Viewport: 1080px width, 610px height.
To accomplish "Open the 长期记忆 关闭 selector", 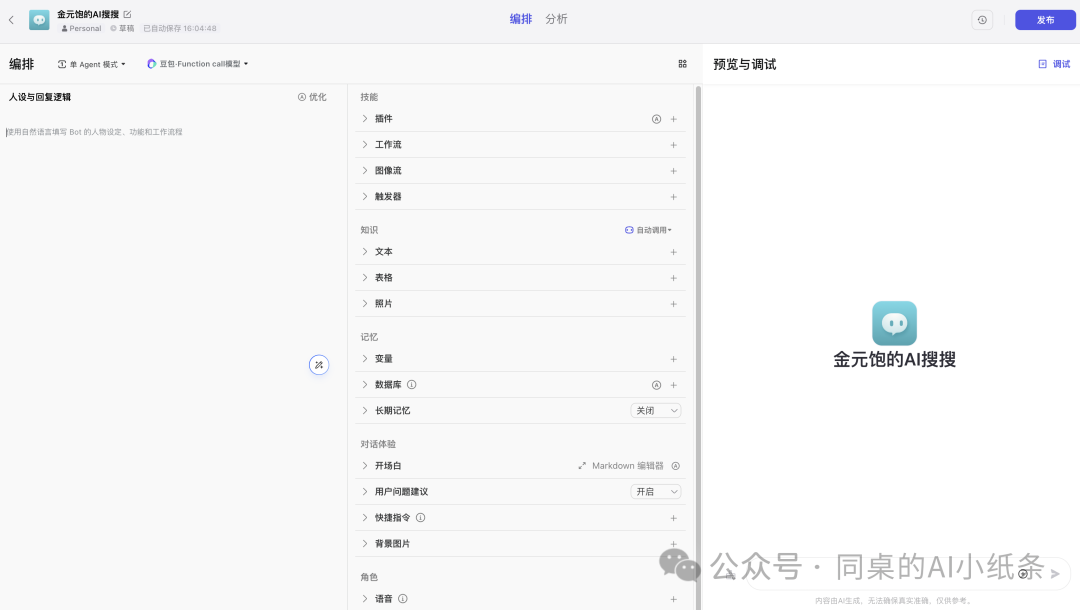I will 656,410.
